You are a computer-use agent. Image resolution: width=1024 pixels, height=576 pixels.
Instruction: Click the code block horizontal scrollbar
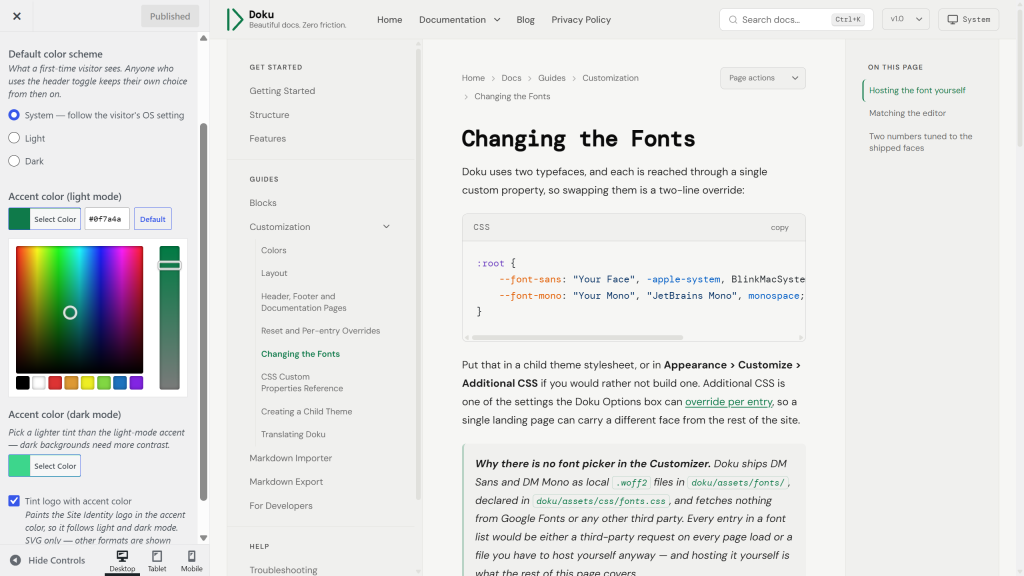point(577,338)
